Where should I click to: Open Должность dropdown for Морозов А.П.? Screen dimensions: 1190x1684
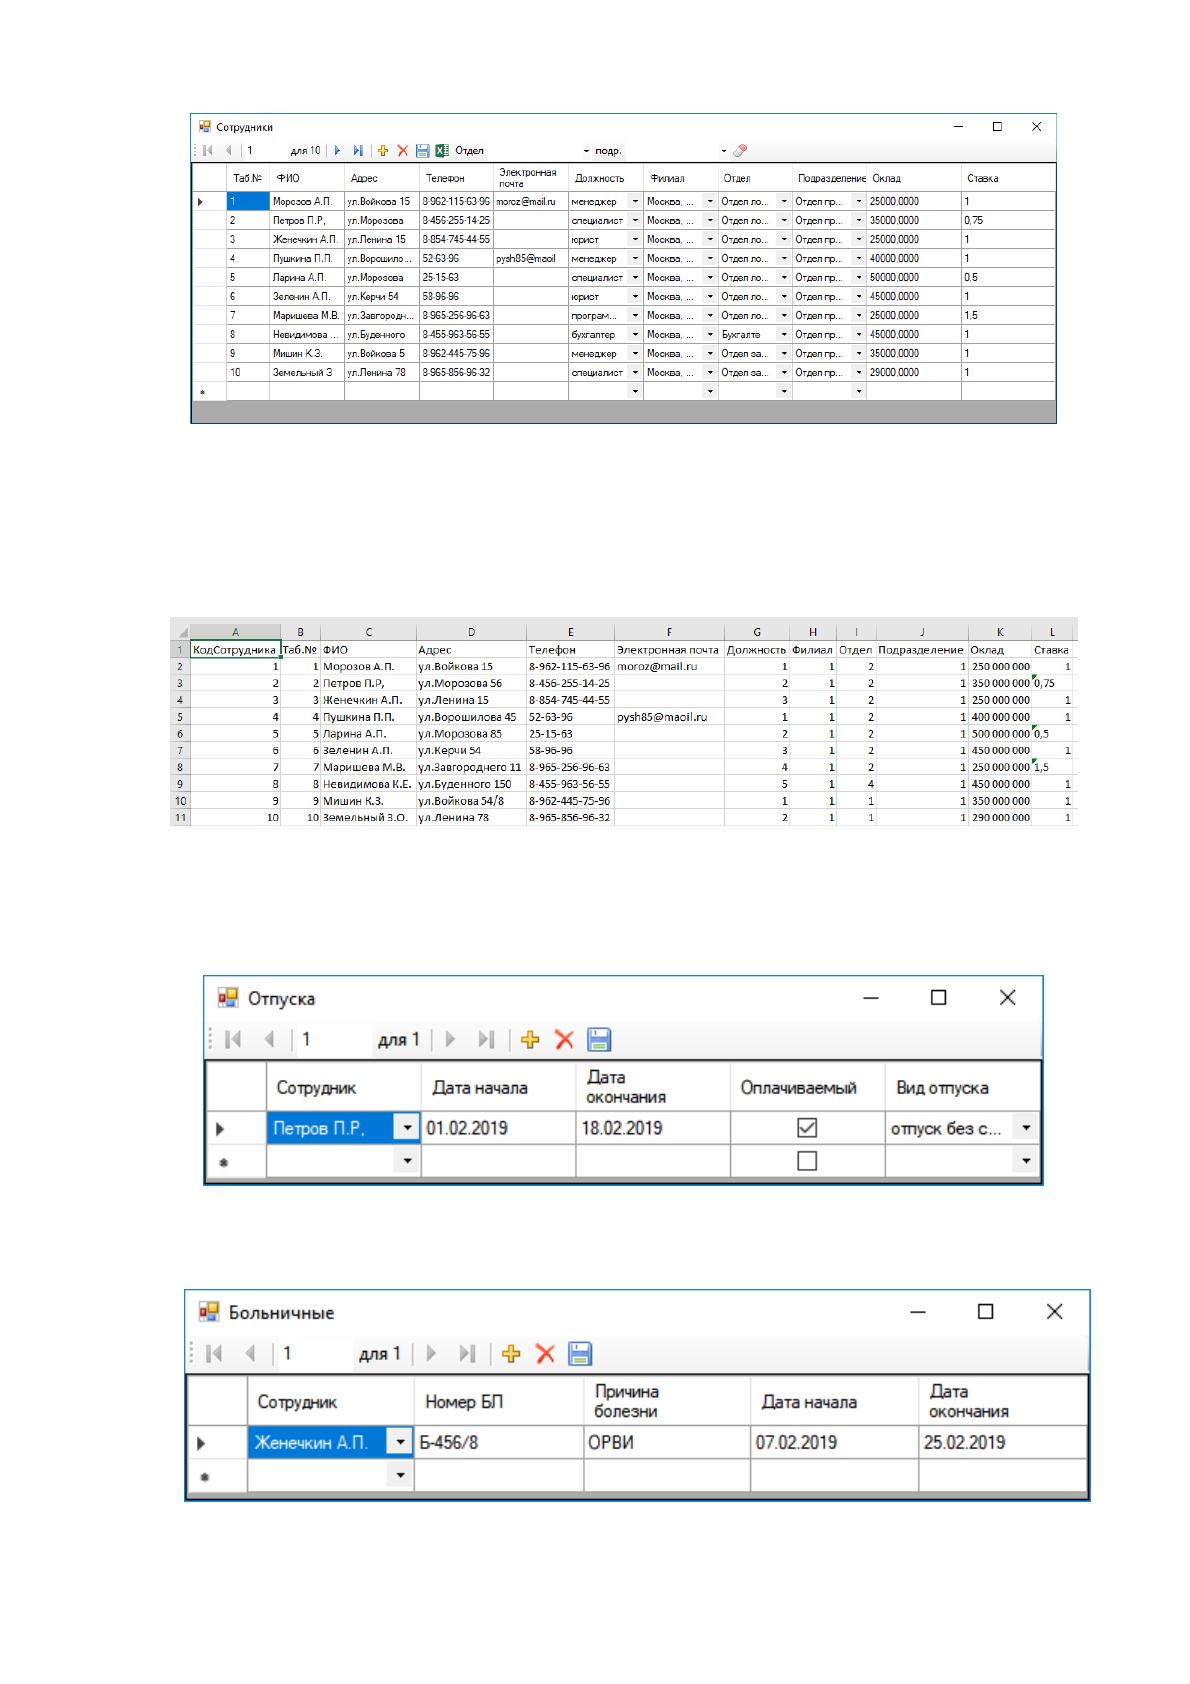(635, 201)
